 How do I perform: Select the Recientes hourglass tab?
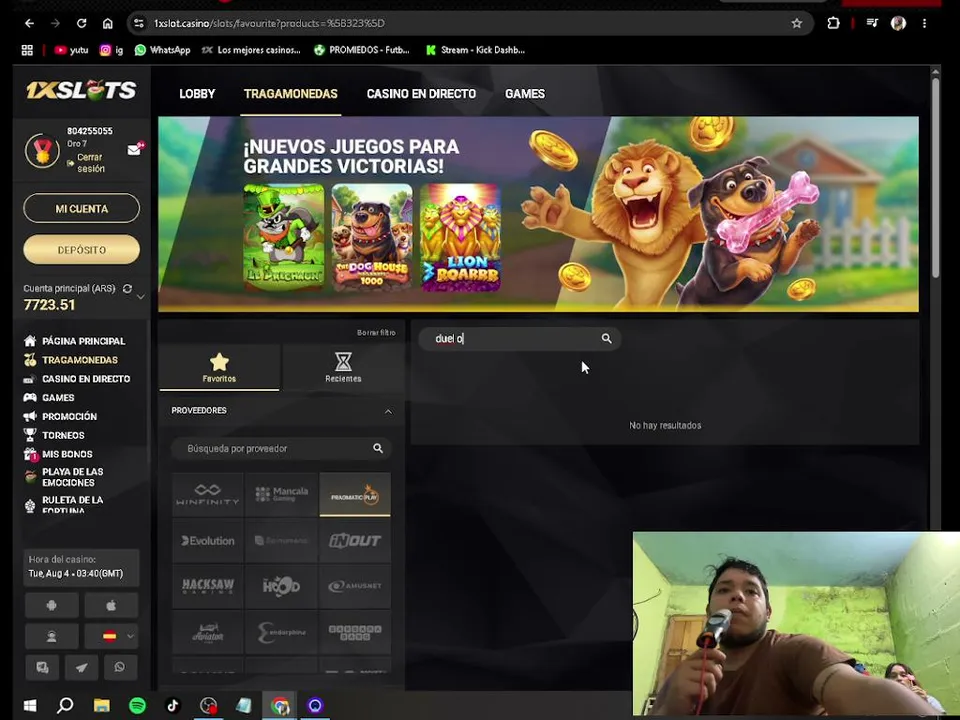click(343, 367)
